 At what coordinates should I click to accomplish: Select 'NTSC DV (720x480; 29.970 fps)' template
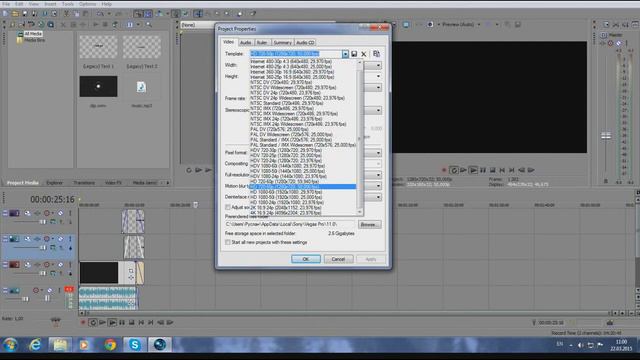click(303, 82)
